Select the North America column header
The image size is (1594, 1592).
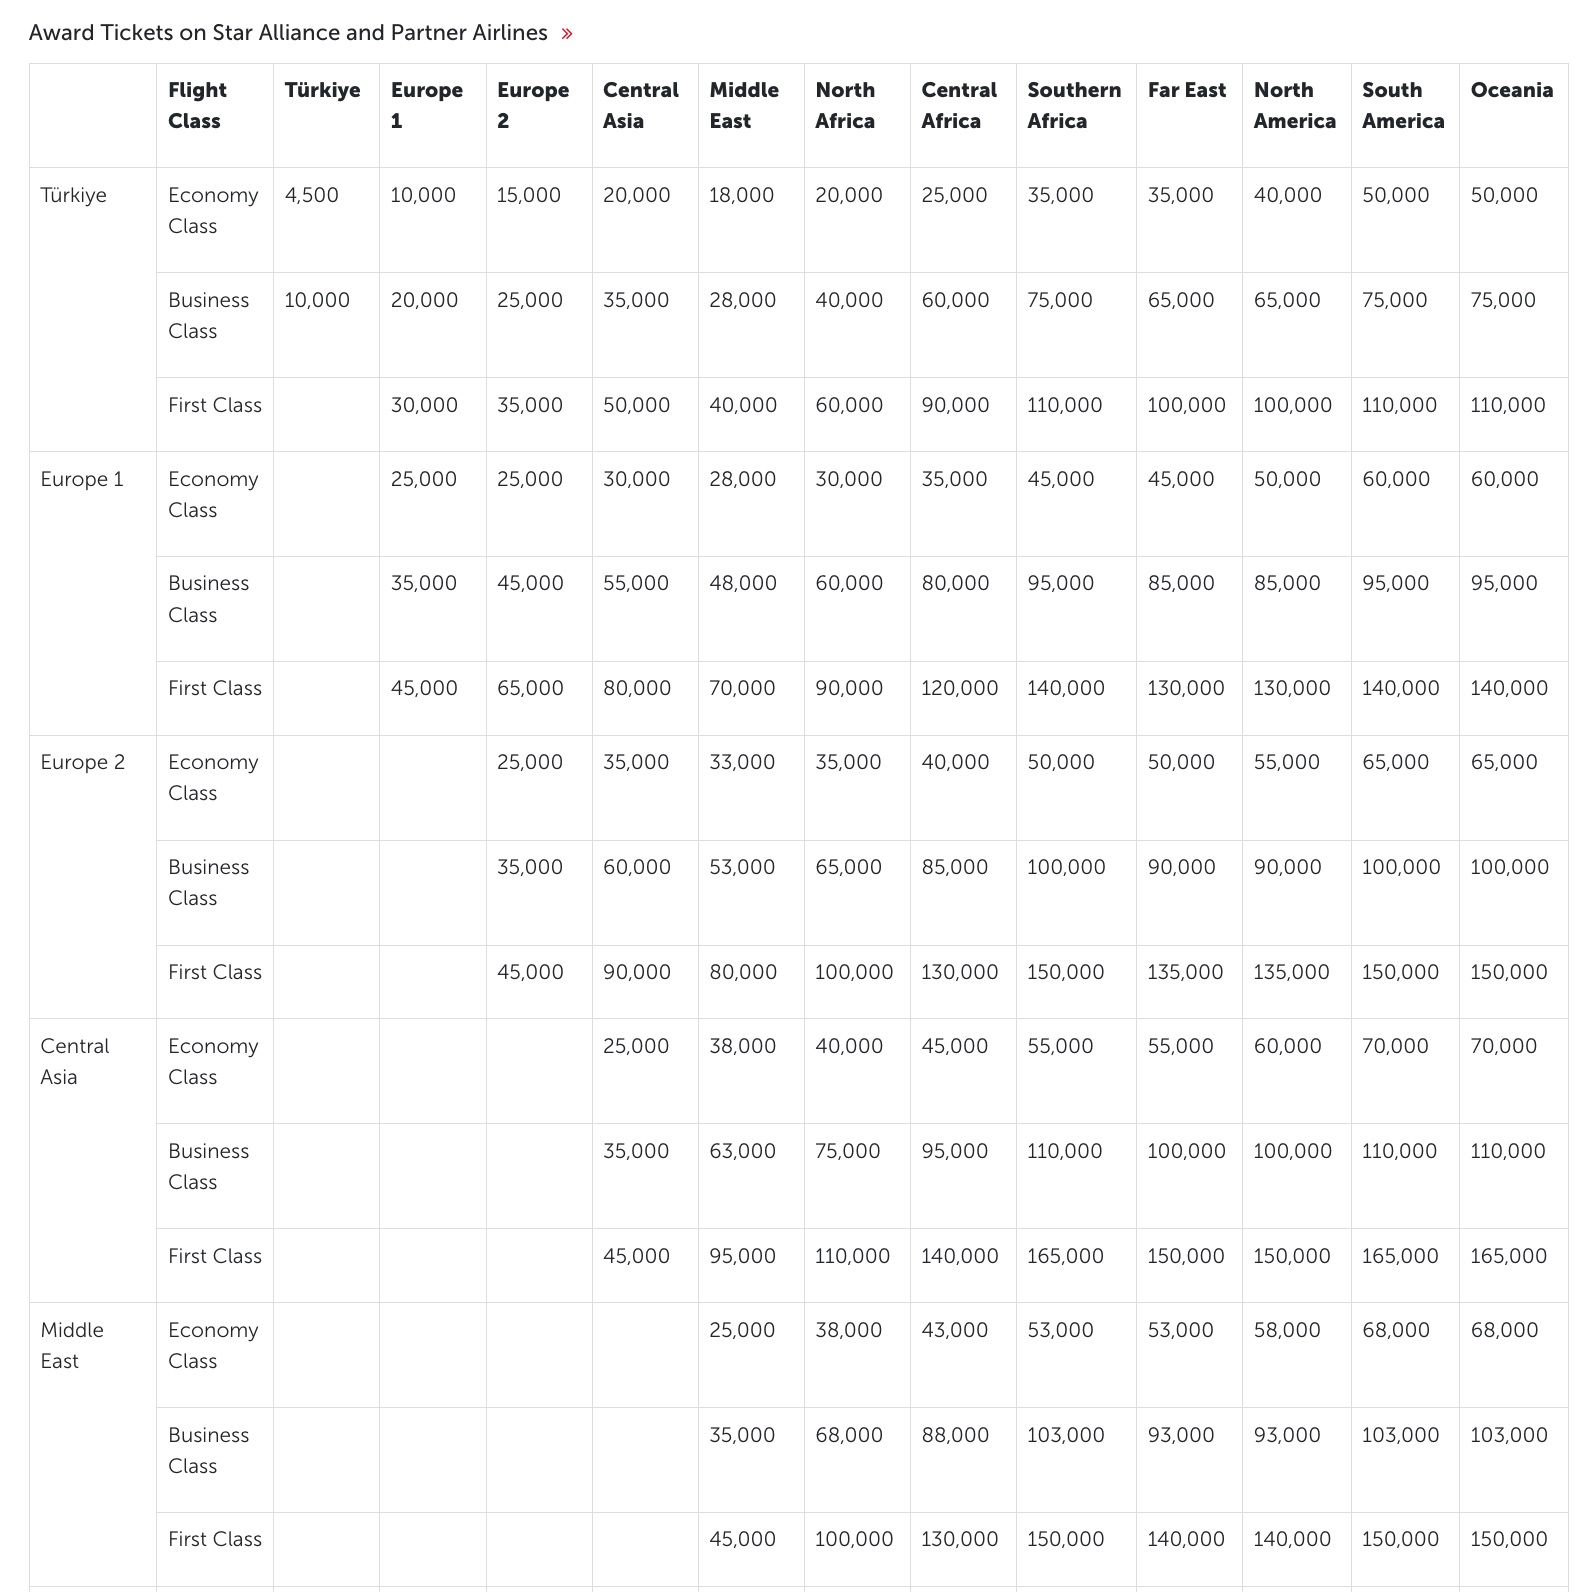pos(1294,105)
